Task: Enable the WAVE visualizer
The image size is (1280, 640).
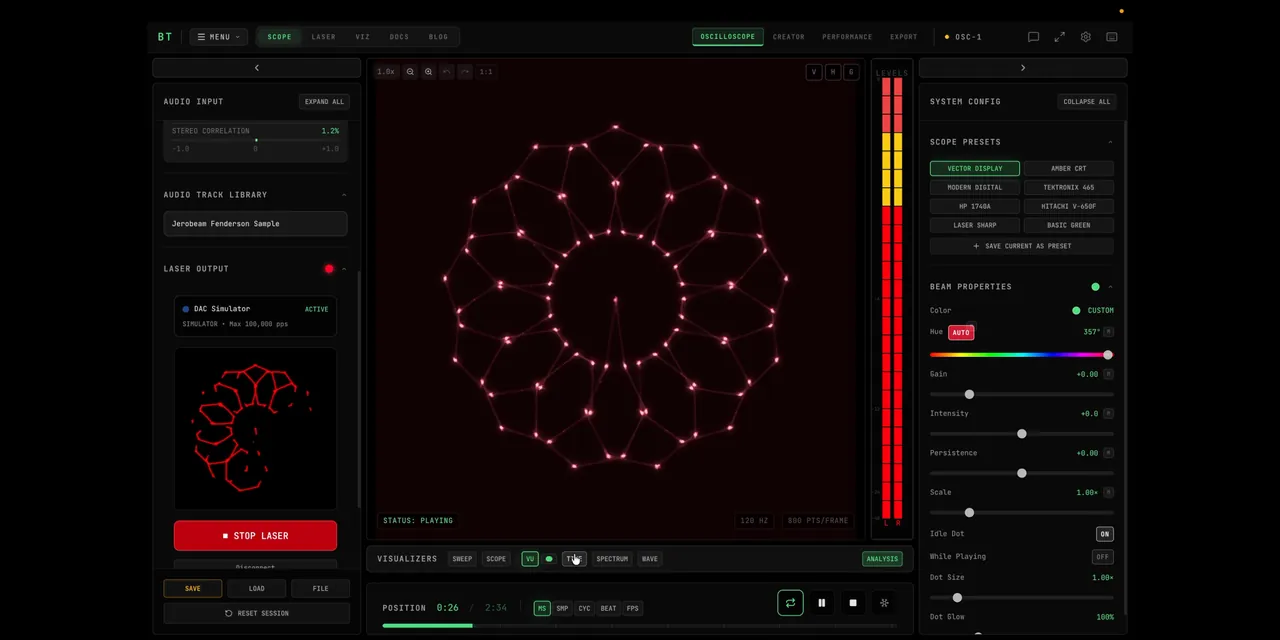Action: (x=650, y=559)
